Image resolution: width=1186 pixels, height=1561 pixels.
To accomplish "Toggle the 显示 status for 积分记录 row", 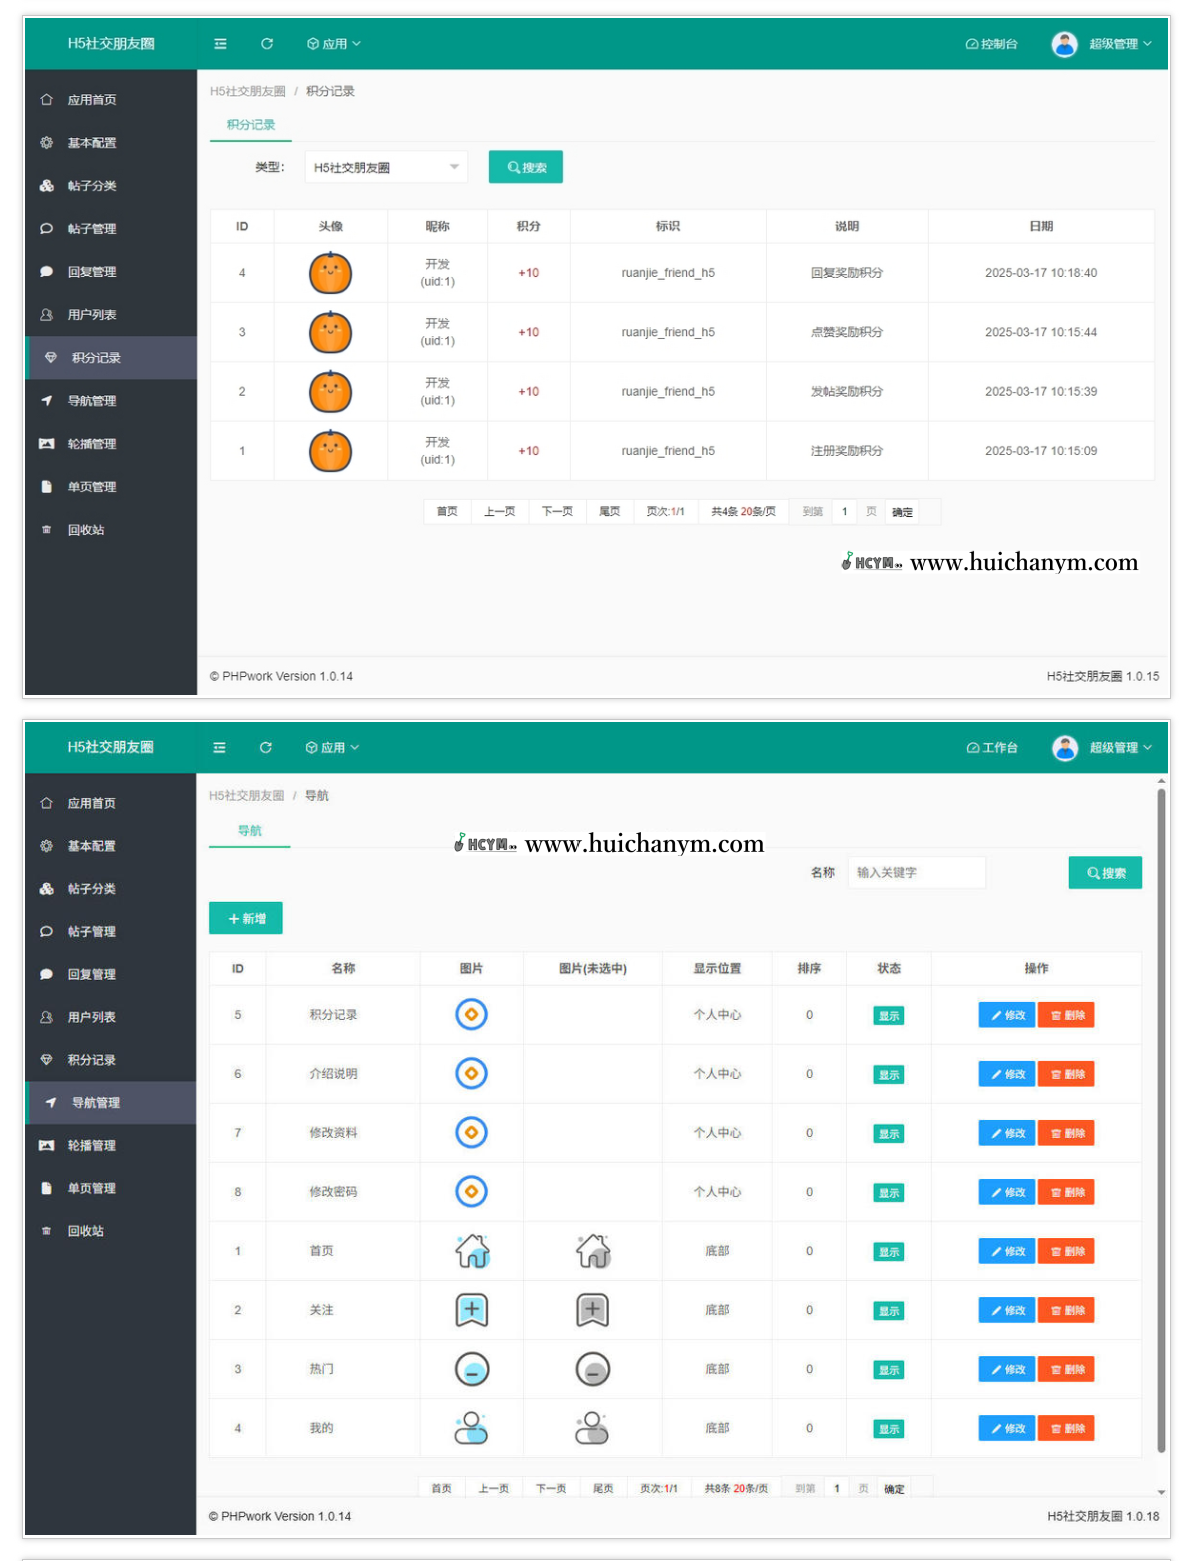I will (x=888, y=1016).
